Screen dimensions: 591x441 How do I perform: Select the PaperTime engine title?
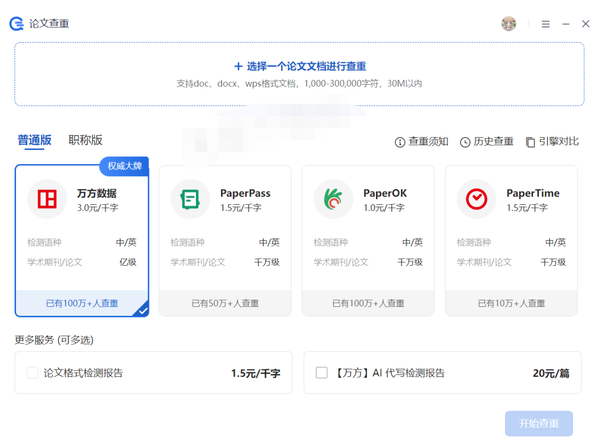(x=533, y=193)
